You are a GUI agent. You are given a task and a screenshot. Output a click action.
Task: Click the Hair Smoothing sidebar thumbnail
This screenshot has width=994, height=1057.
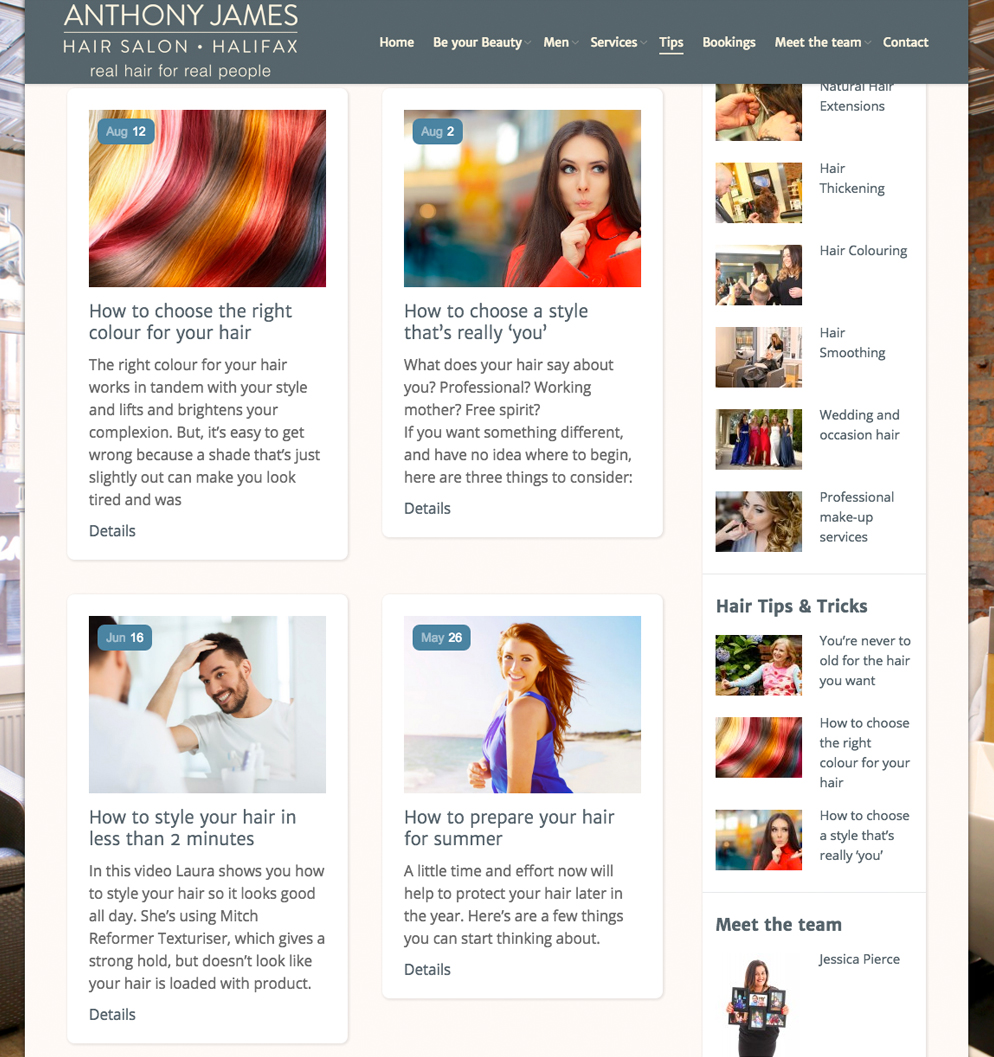[x=759, y=357]
